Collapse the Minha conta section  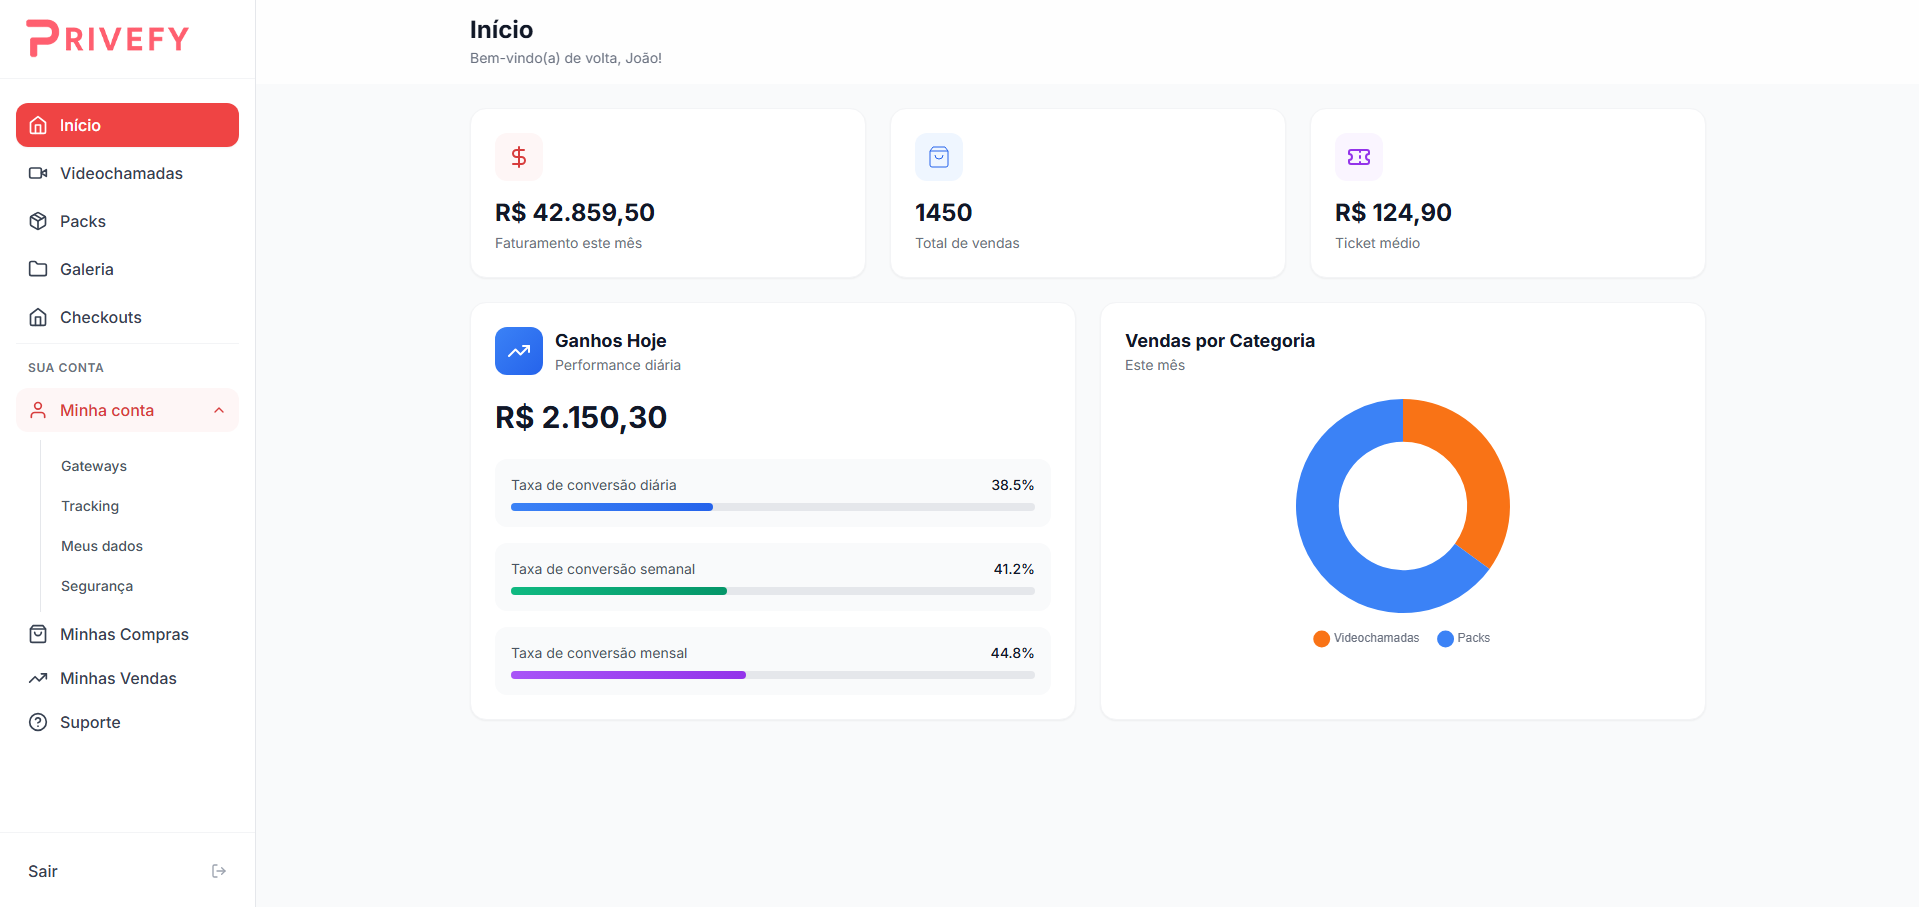coord(219,410)
